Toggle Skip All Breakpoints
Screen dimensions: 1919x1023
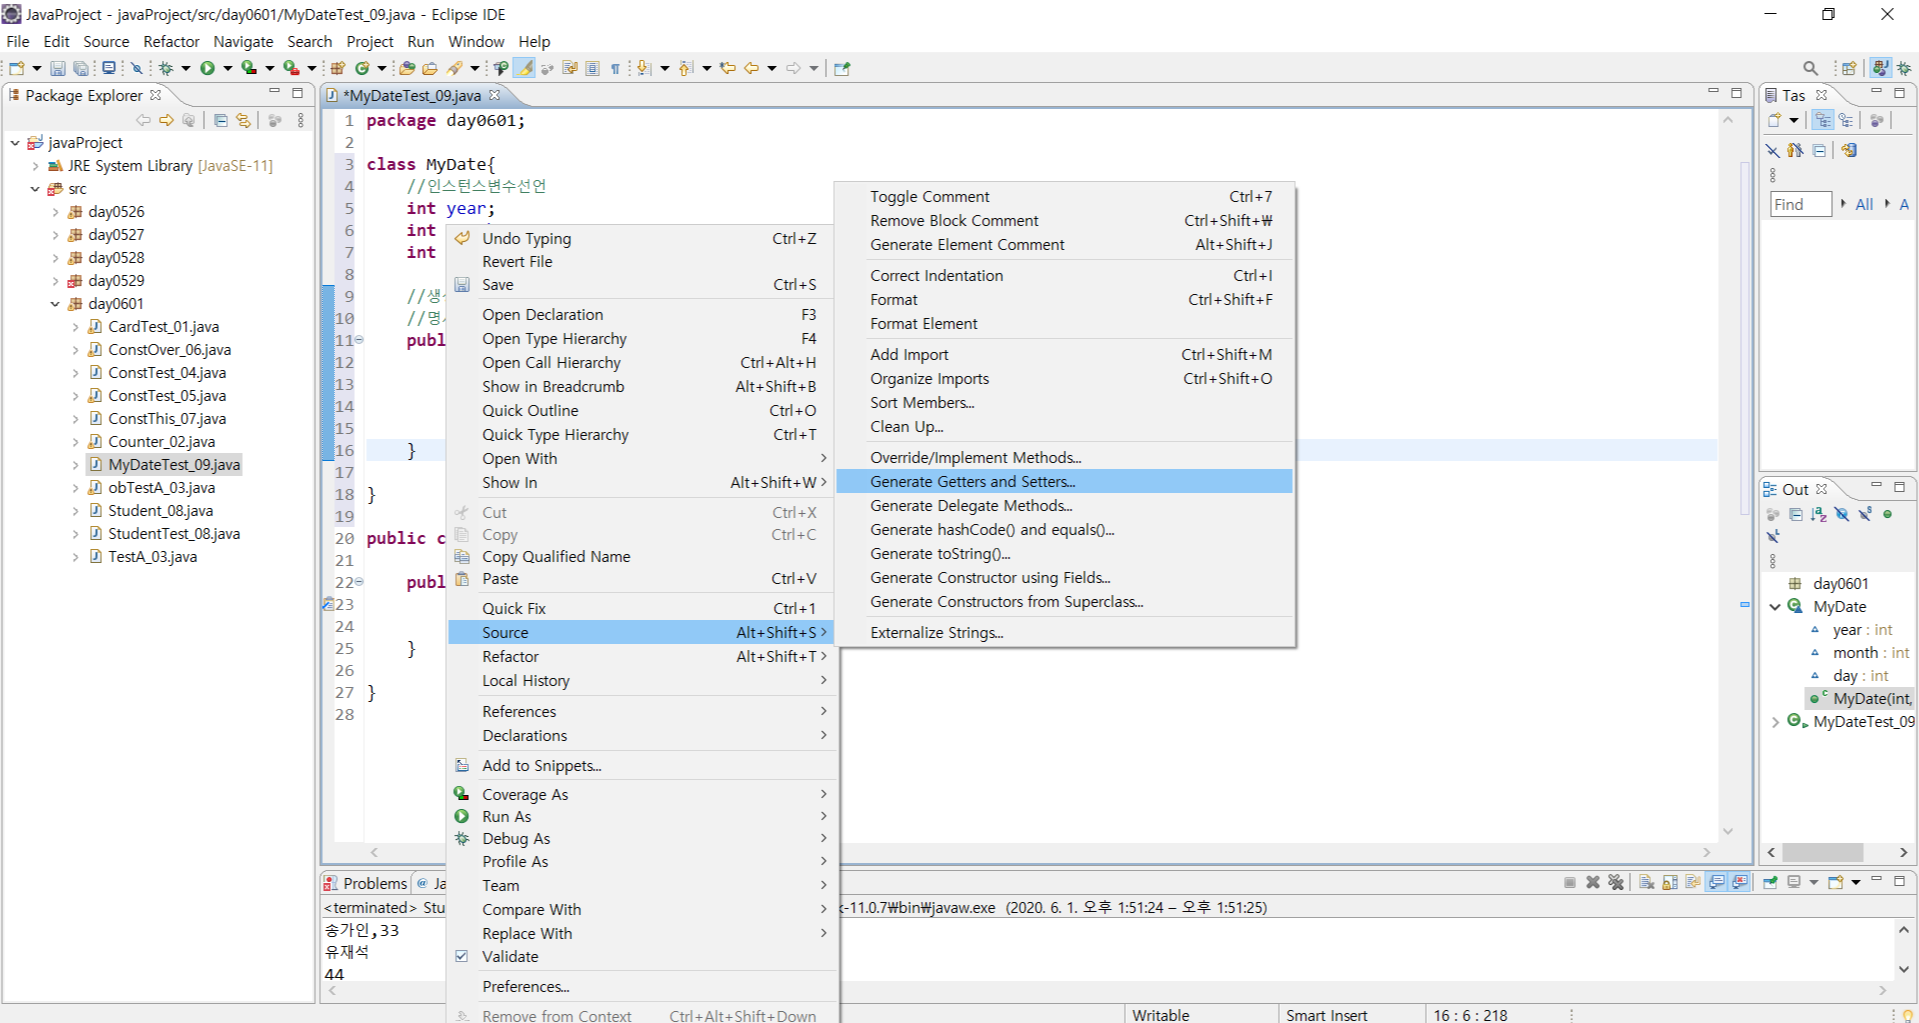coord(137,68)
